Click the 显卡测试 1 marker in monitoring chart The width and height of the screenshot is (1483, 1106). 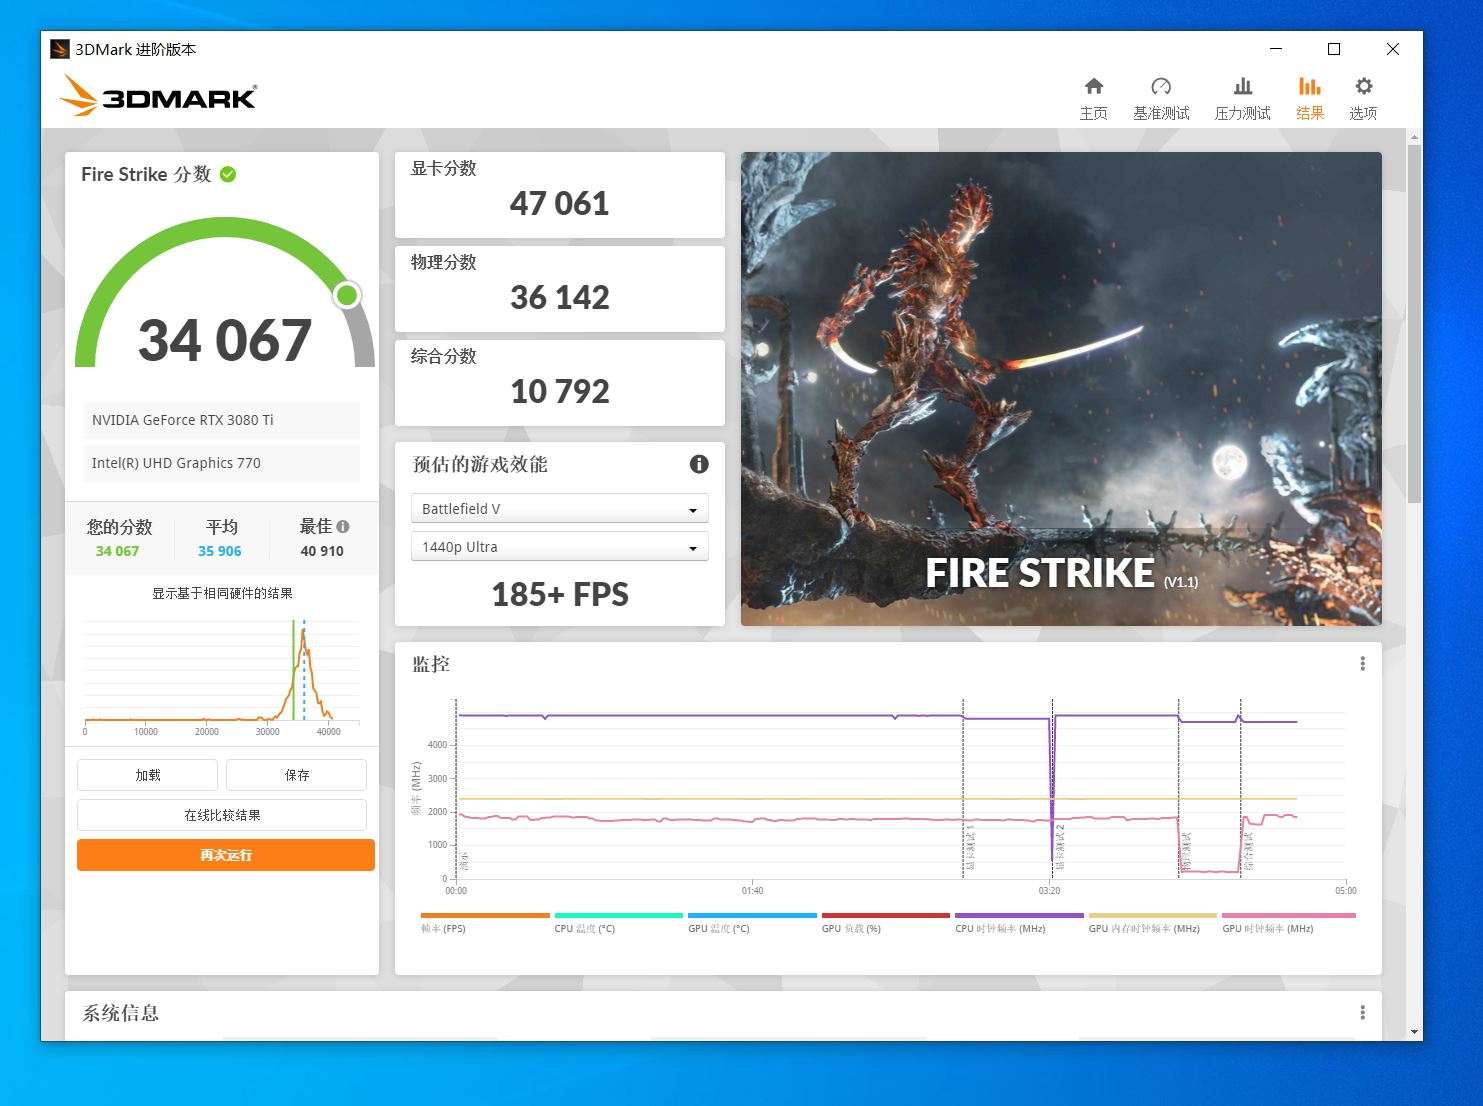[x=969, y=848]
